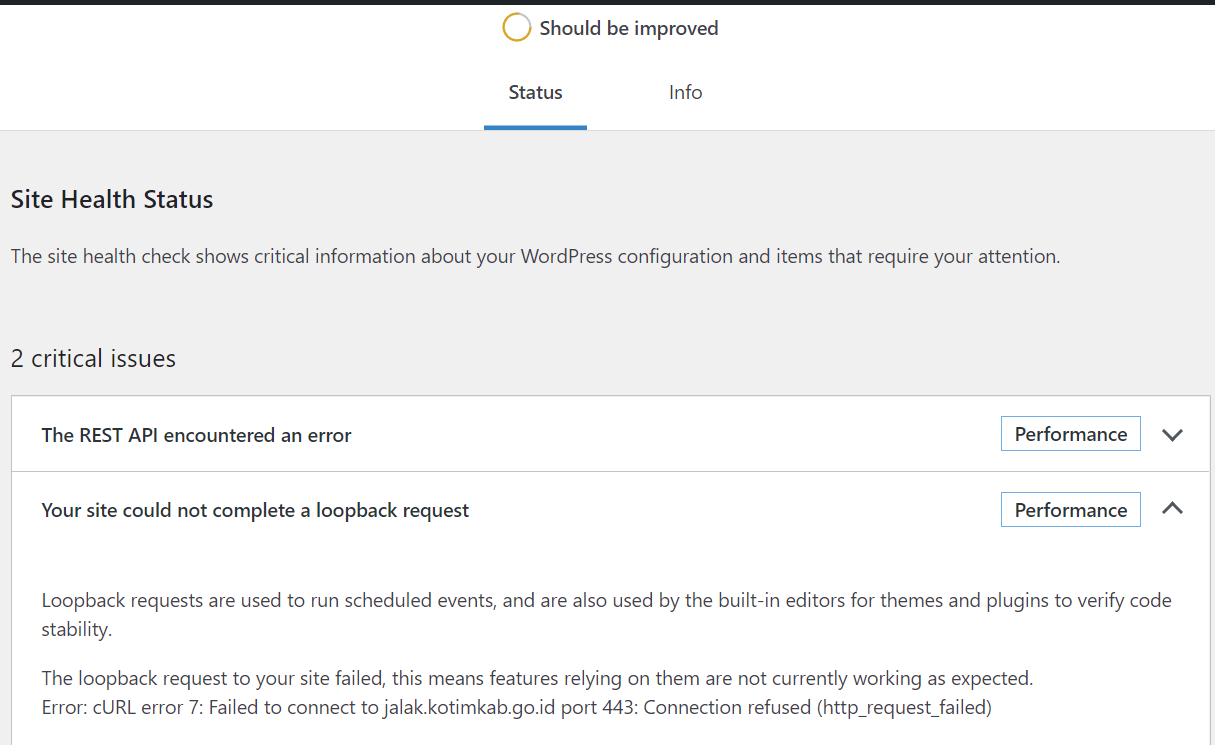
Task: Switch to the Info tab
Action: point(685,93)
